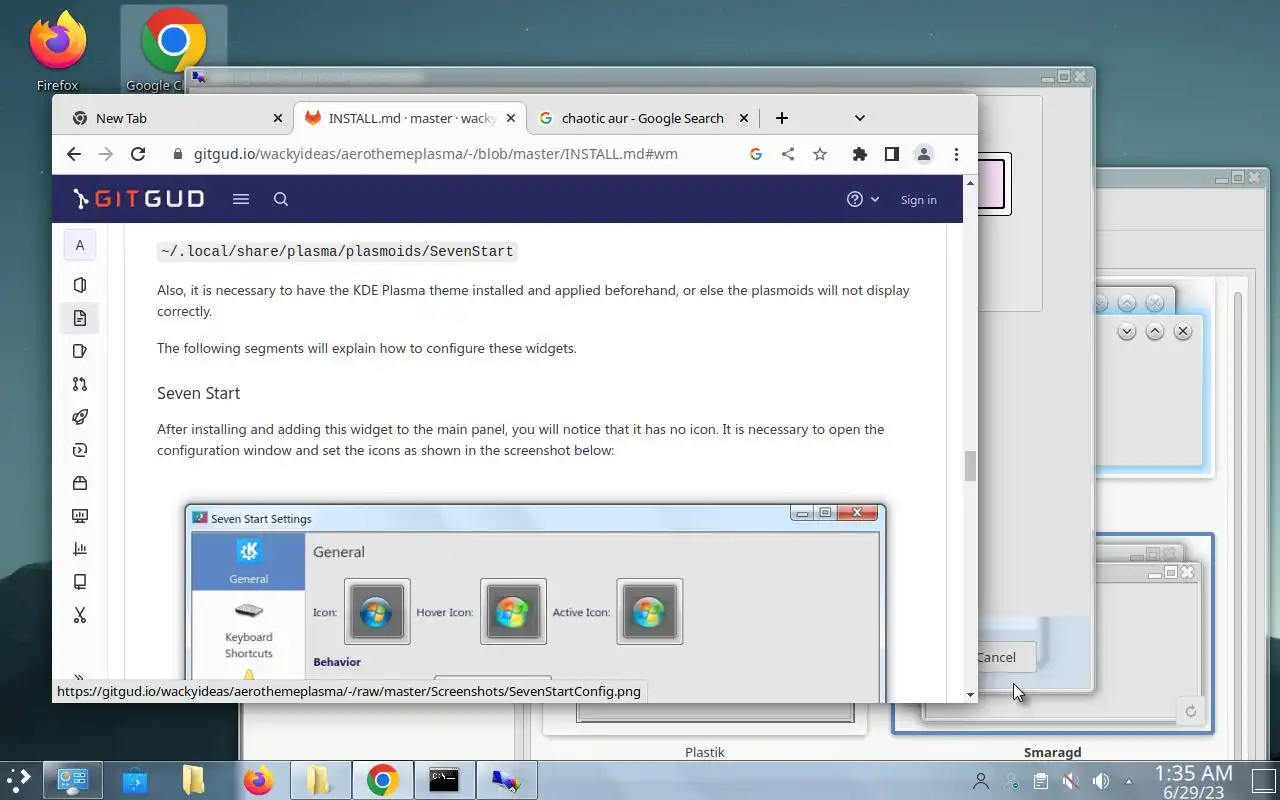Screen dimensions: 1280x800
Task: Open Snippets scissors icon in sidebar
Action: [x=80, y=615]
